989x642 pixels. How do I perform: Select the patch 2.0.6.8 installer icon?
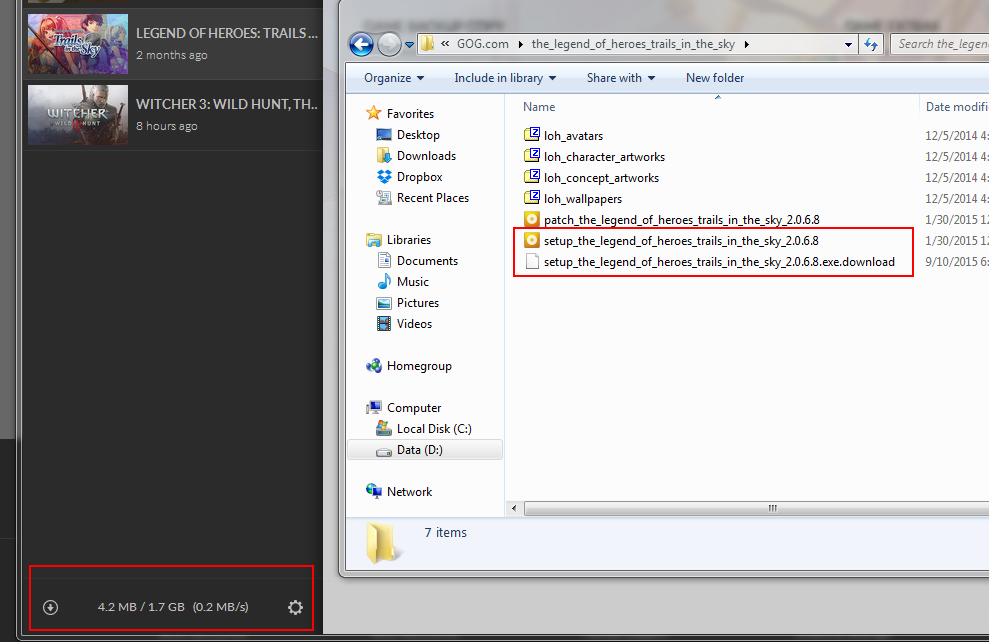click(x=532, y=219)
